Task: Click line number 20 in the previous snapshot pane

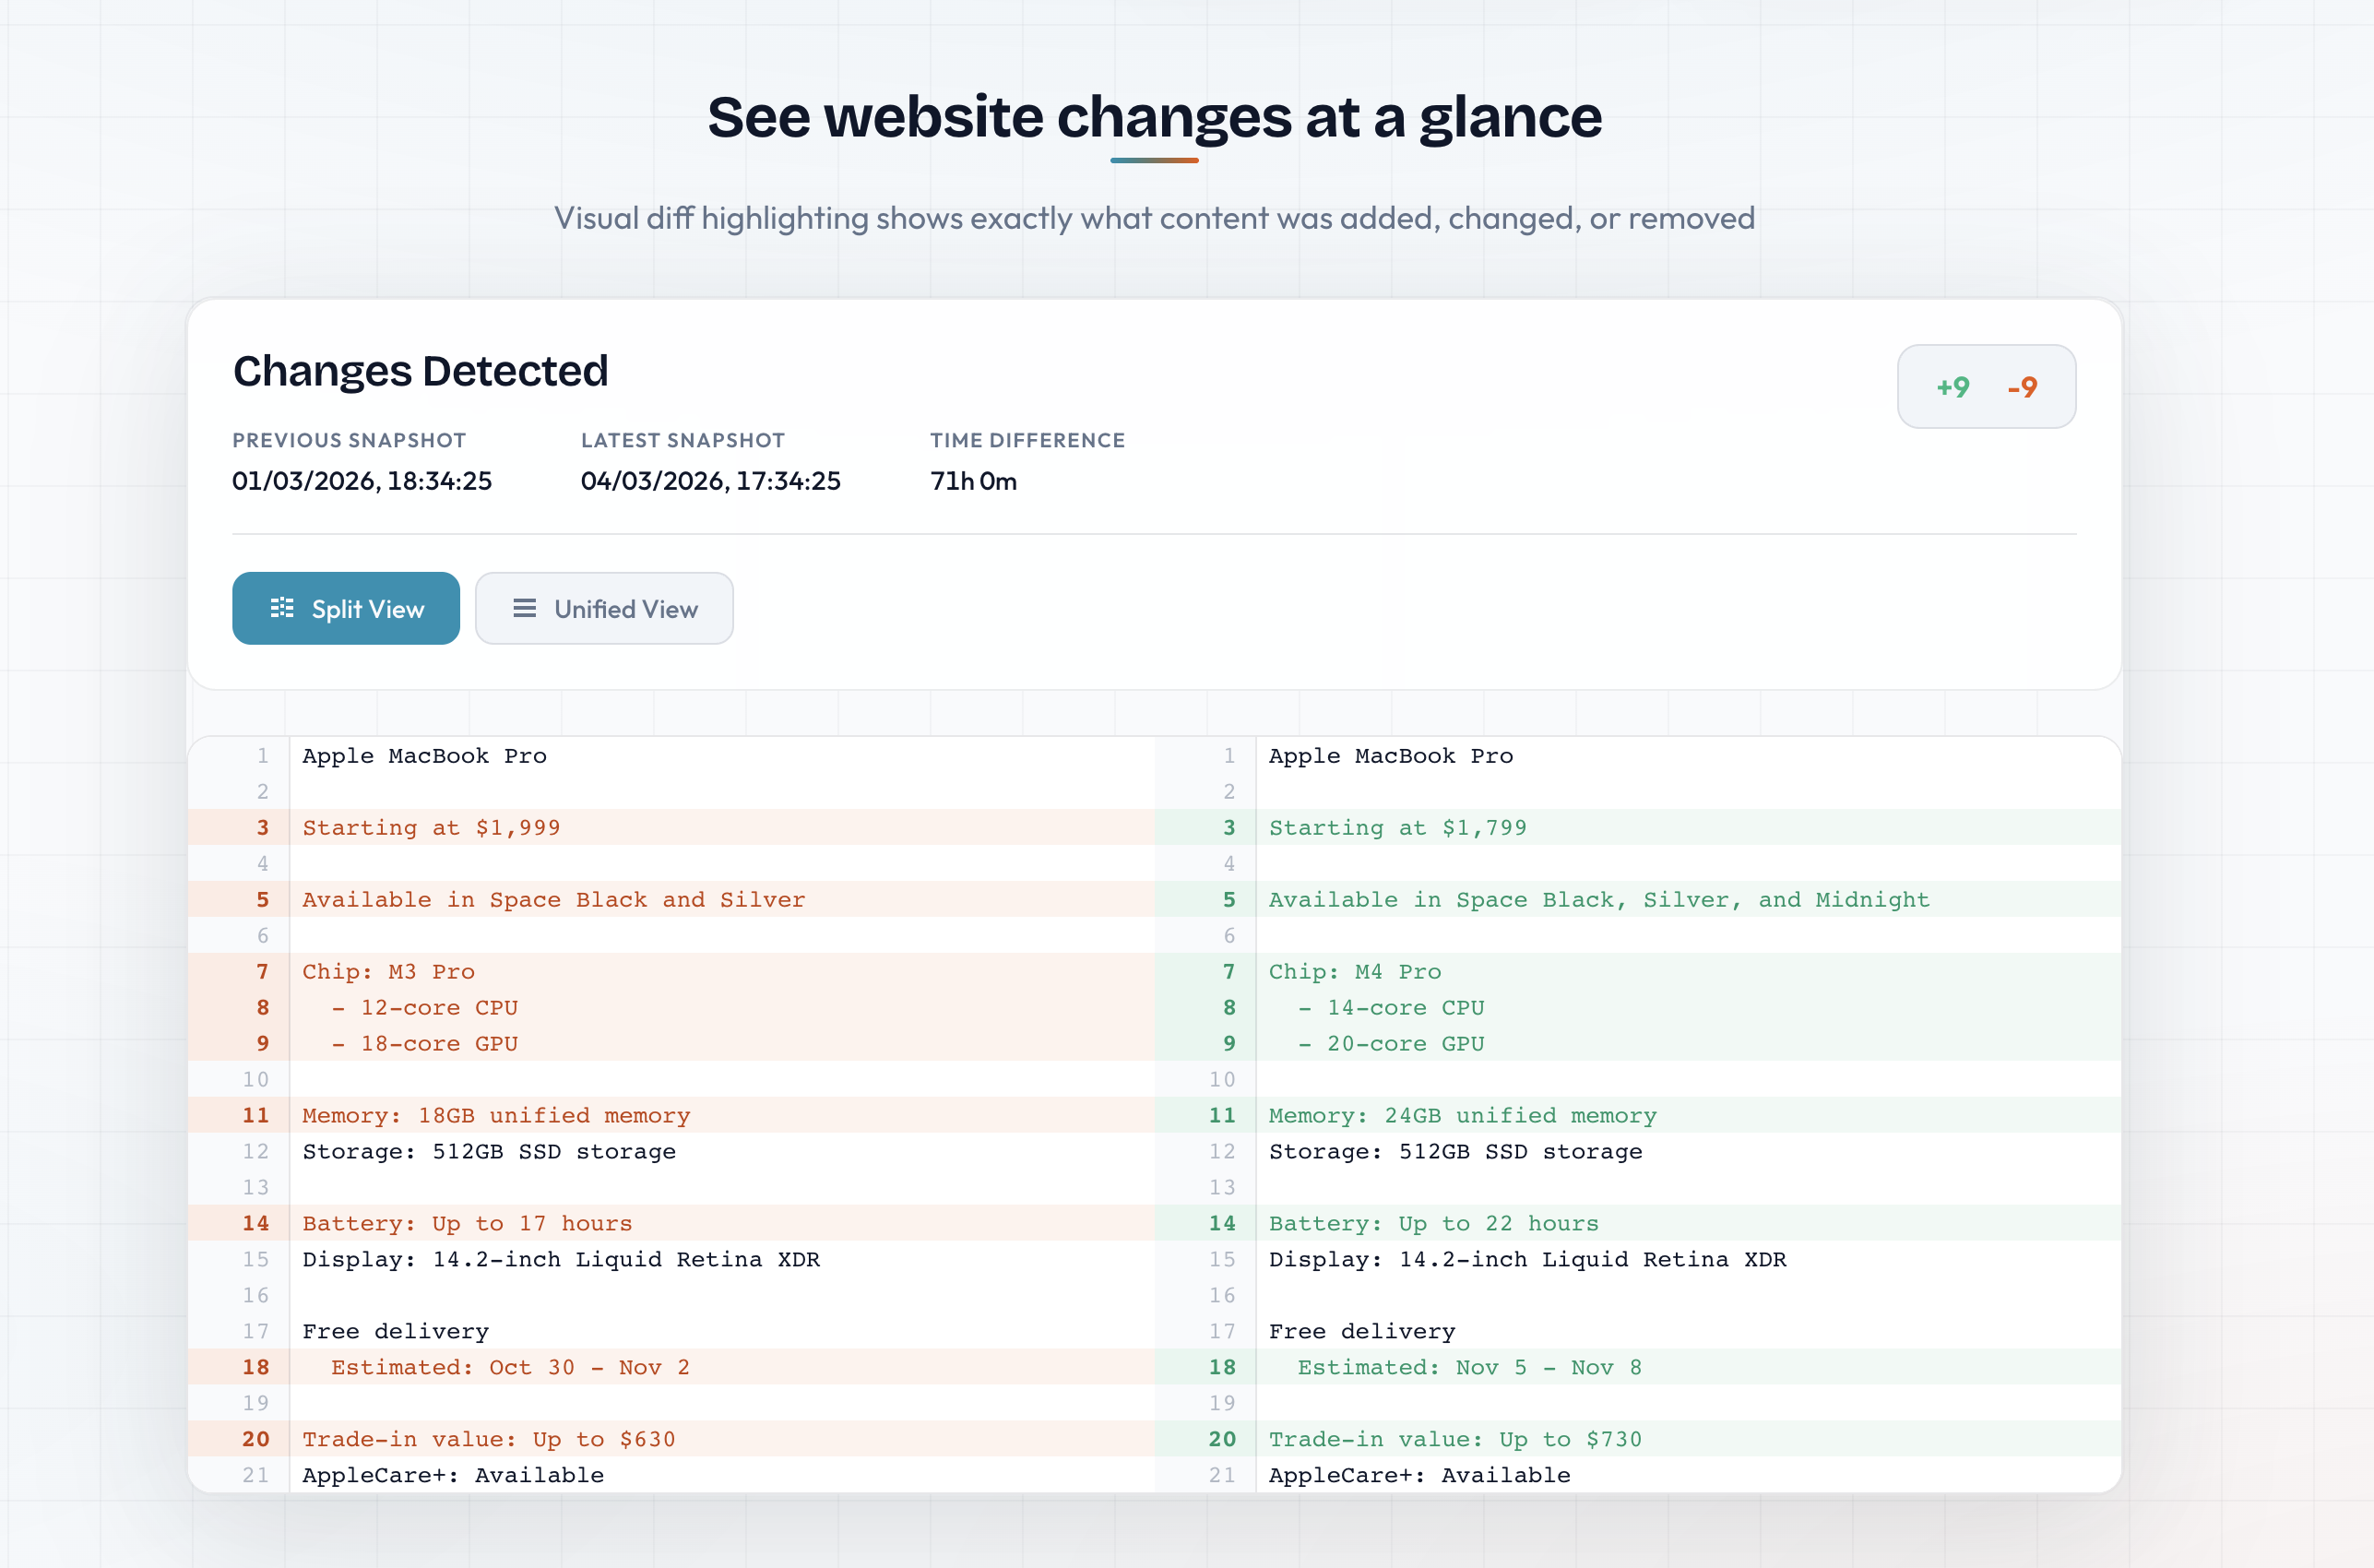Action: (256, 1439)
